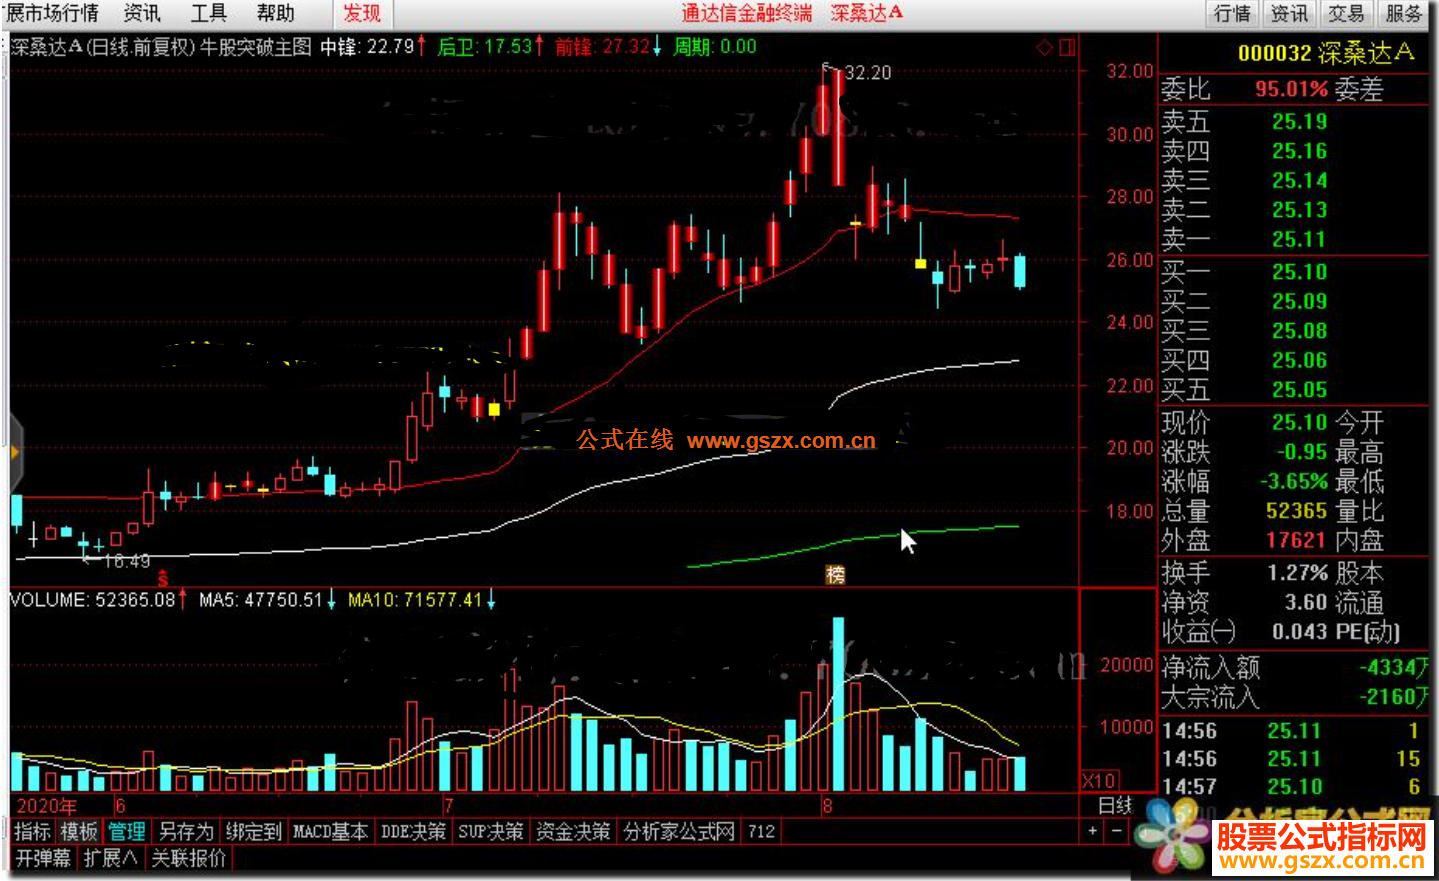Select MACD基本 indicator tab
Image resolution: width=1439 pixels, height=881 pixels.
[330, 831]
